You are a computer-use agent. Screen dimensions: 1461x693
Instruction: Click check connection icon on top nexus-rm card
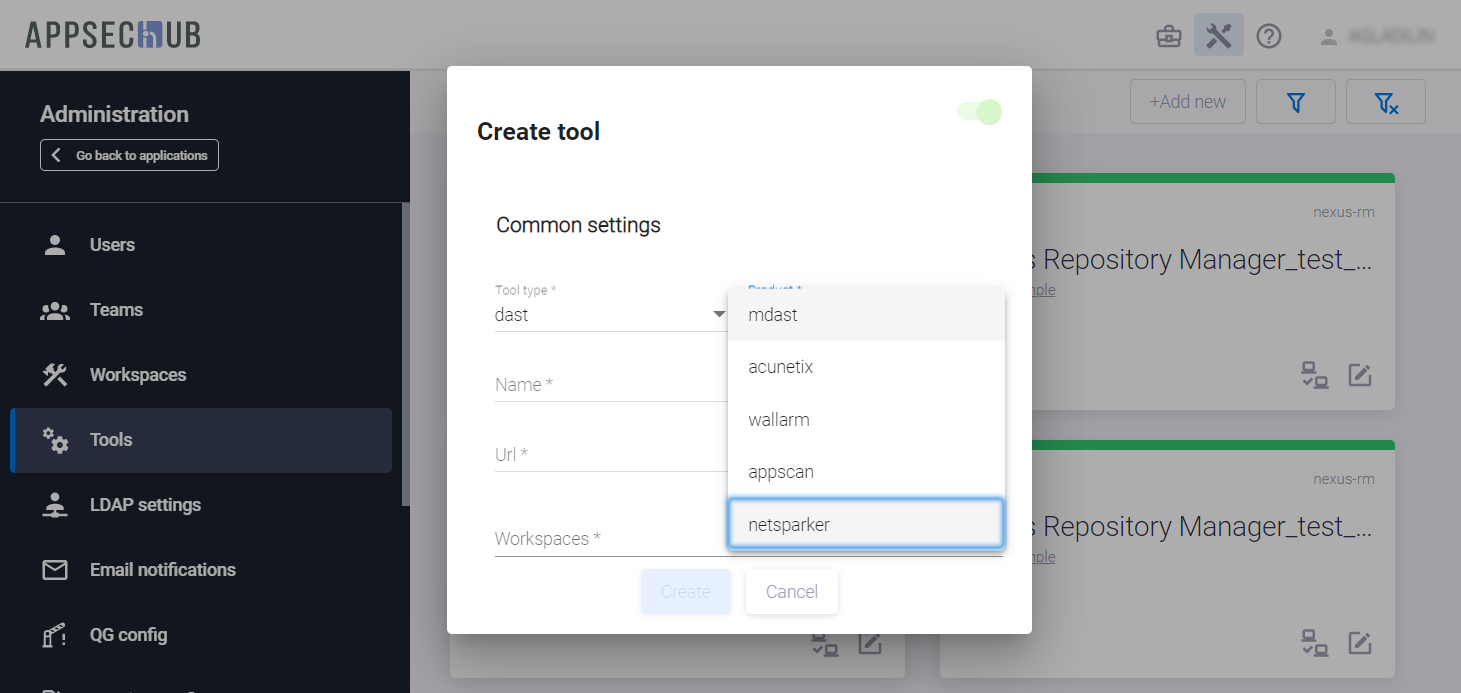[x=1314, y=375]
